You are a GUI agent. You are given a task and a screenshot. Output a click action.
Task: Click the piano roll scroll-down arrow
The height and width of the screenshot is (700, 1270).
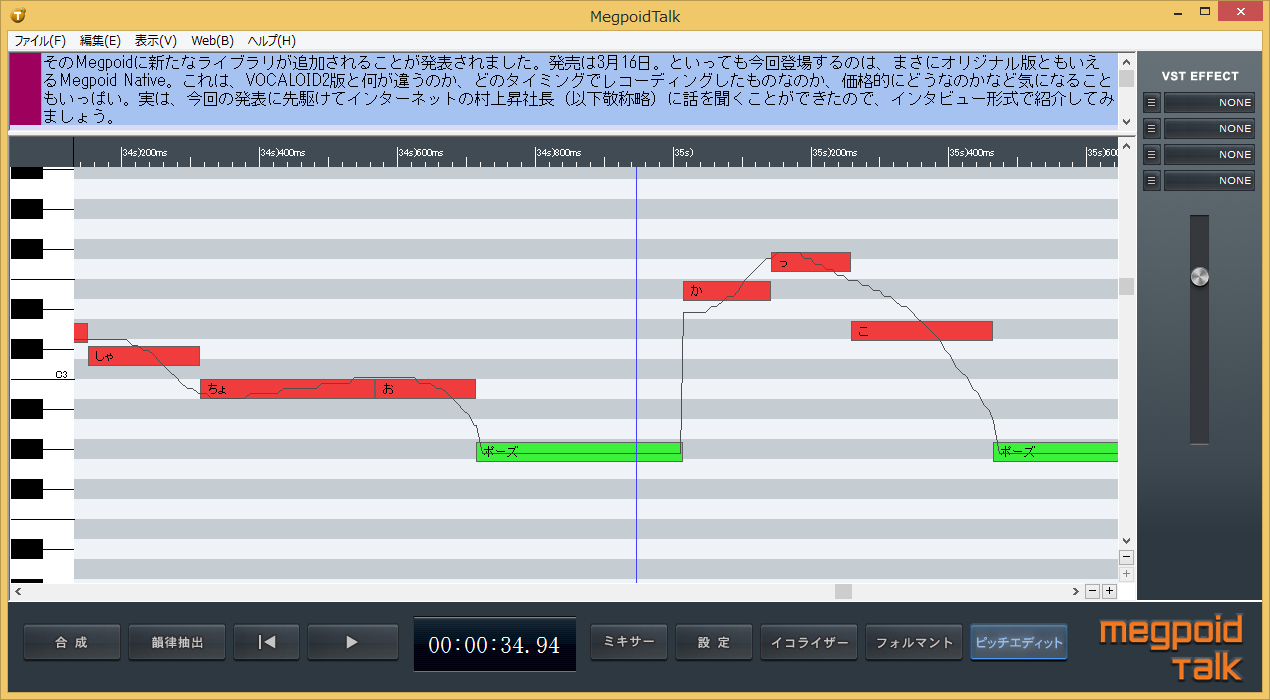coord(1127,540)
